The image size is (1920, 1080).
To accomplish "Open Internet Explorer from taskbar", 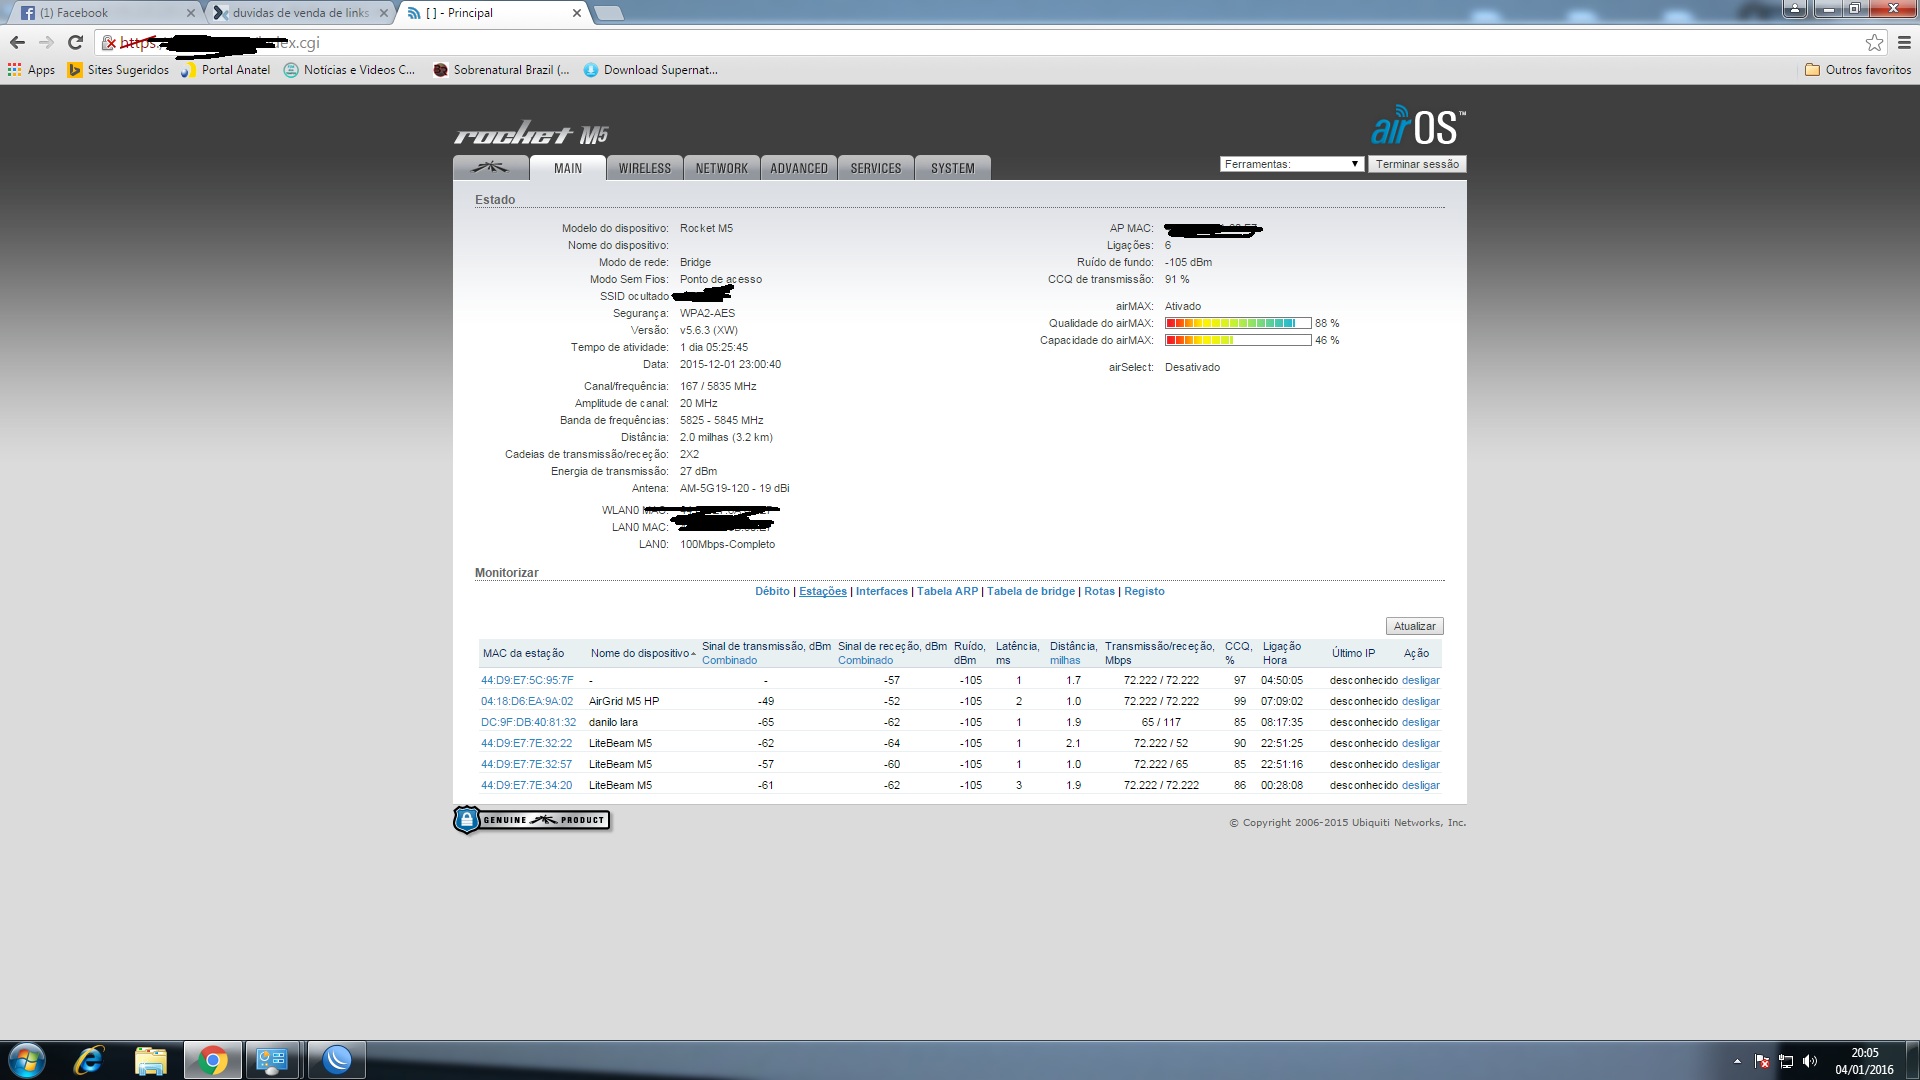I will tap(89, 1060).
